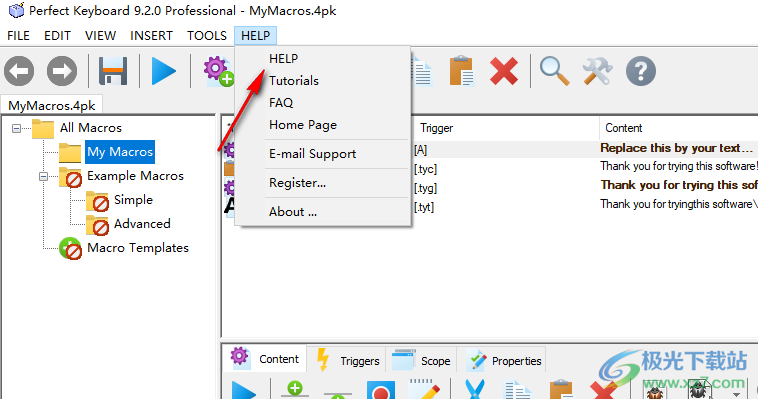Click the back navigation arrow icon

[x=19, y=71]
